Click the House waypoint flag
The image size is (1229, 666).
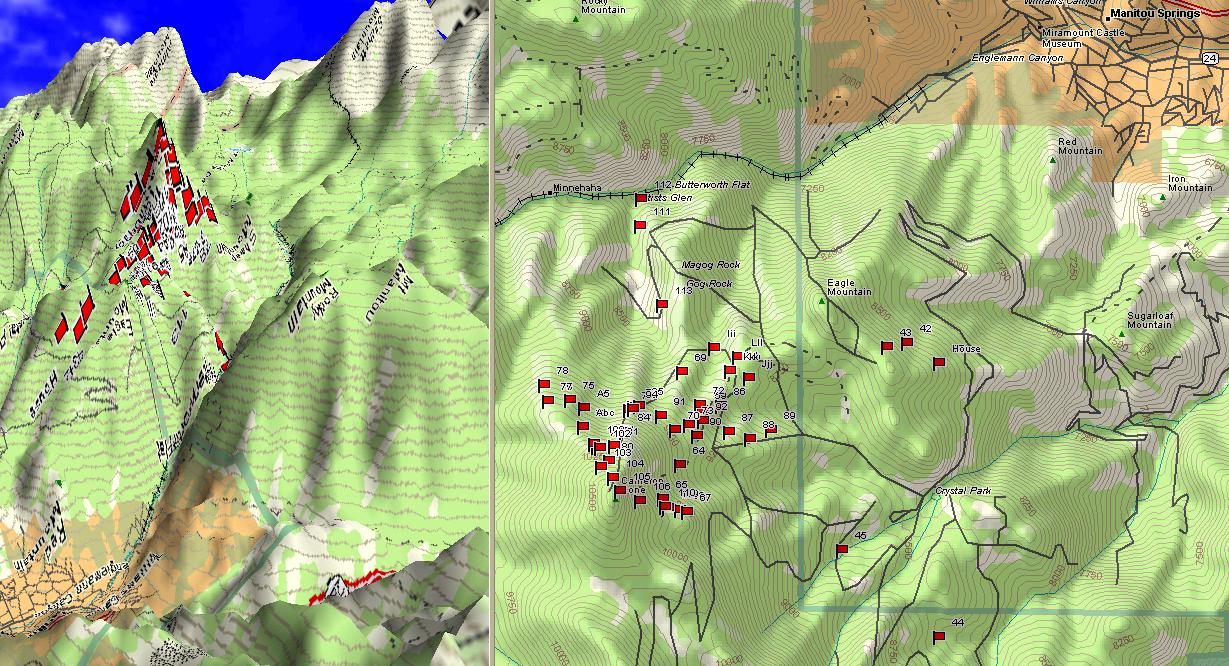[938, 363]
